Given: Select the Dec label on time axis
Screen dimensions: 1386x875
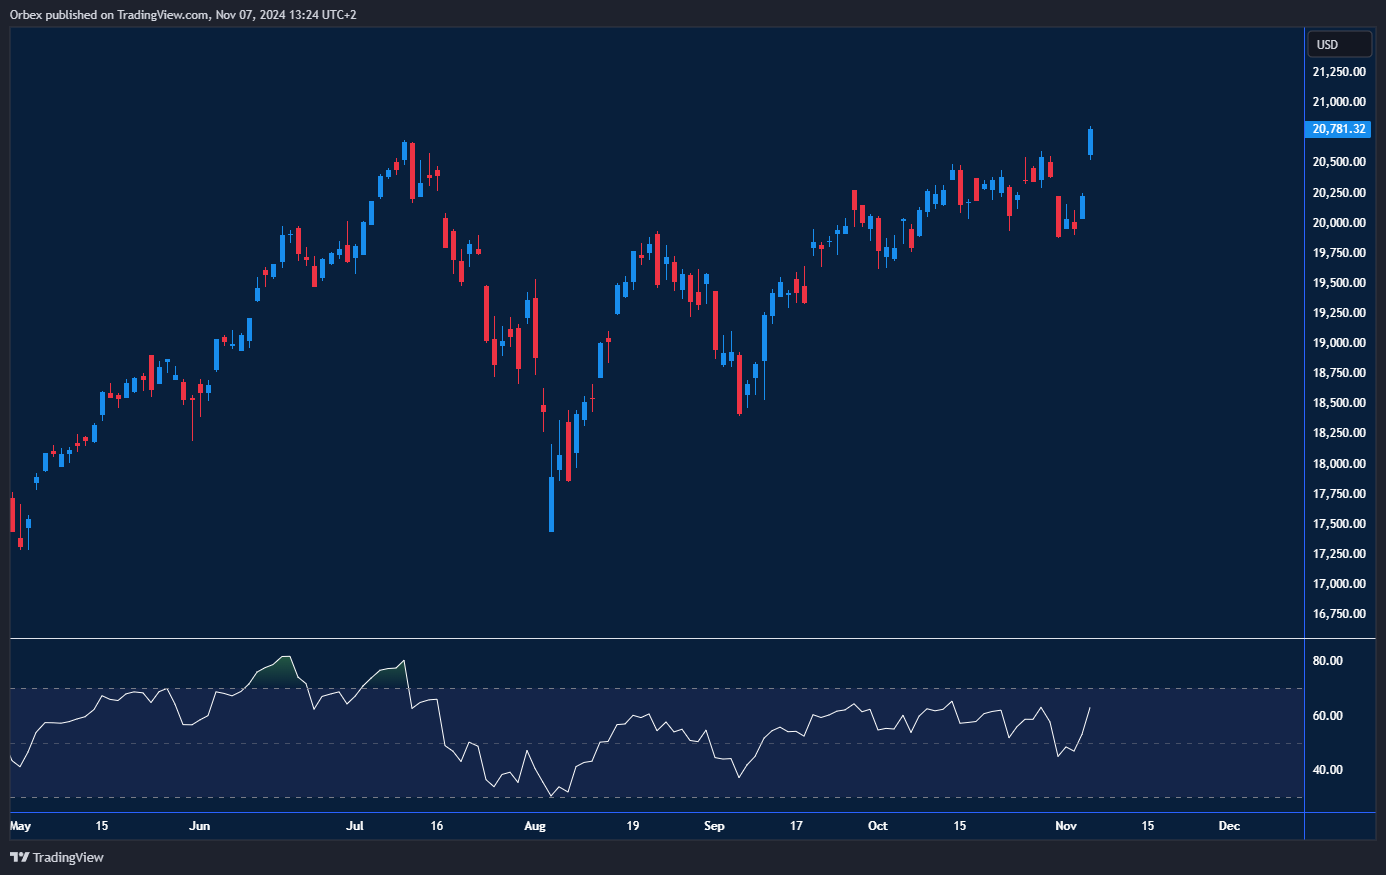Looking at the screenshot, I should pyautogui.click(x=1229, y=826).
